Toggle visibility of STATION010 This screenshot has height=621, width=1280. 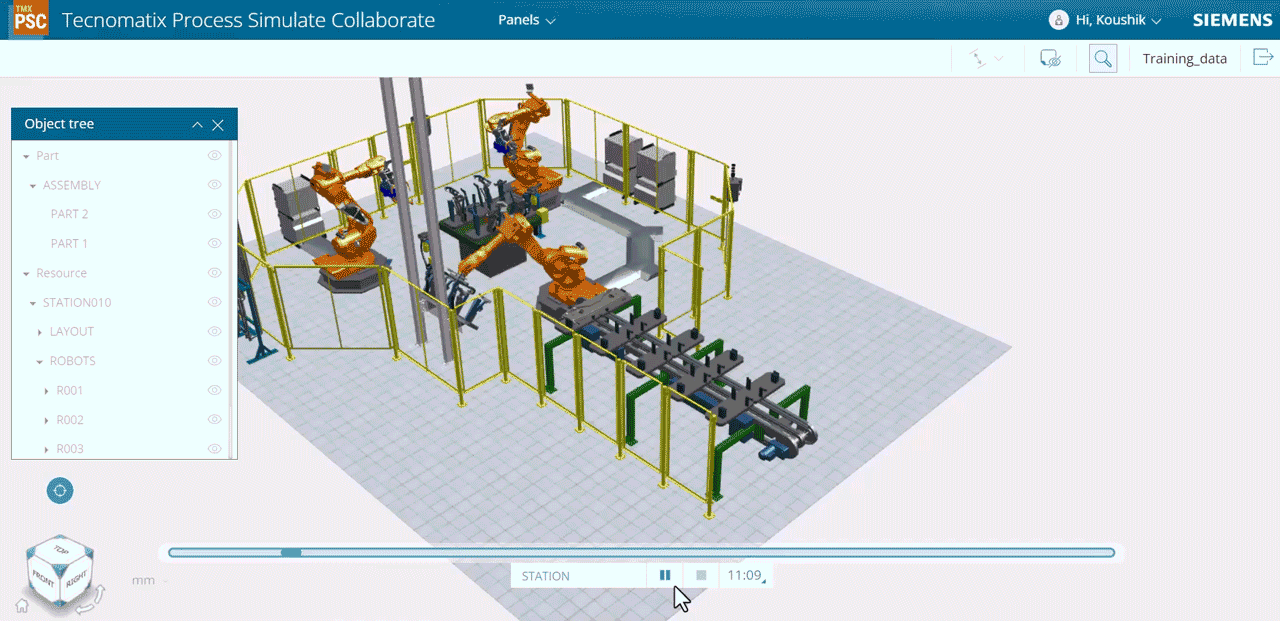coord(214,302)
